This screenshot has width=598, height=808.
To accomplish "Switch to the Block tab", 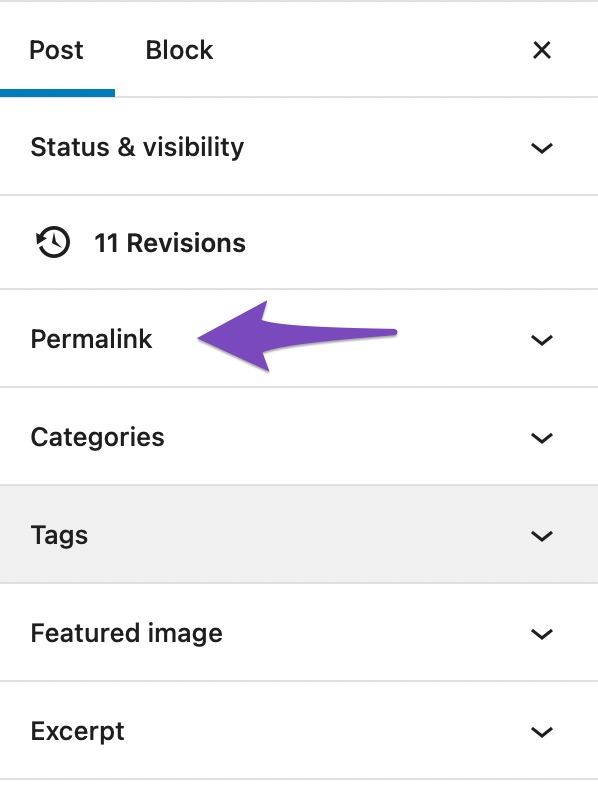I will (179, 49).
